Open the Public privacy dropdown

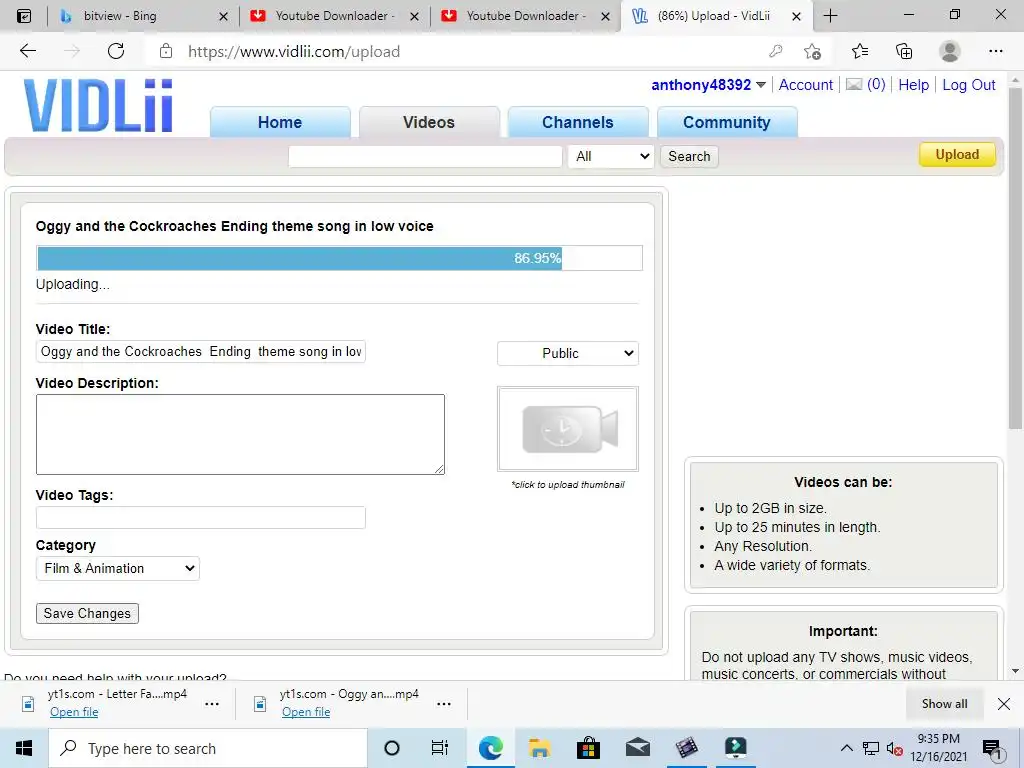tap(568, 353)
